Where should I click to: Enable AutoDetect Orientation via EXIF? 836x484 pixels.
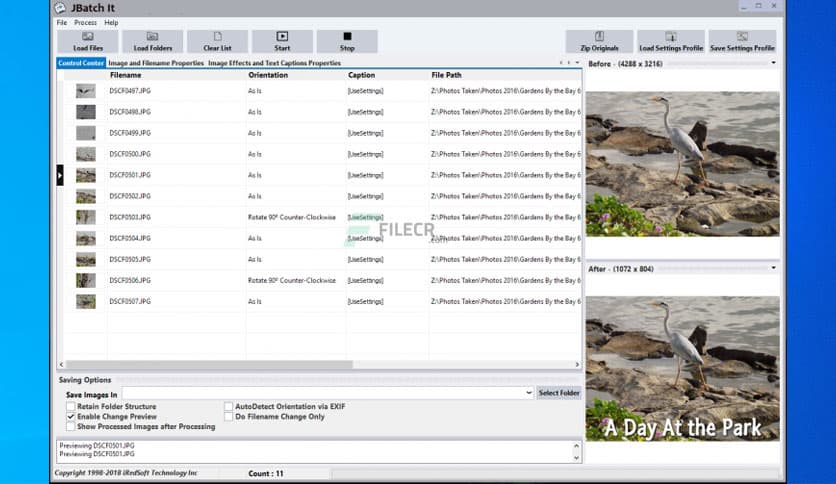[x=228, y=406]
